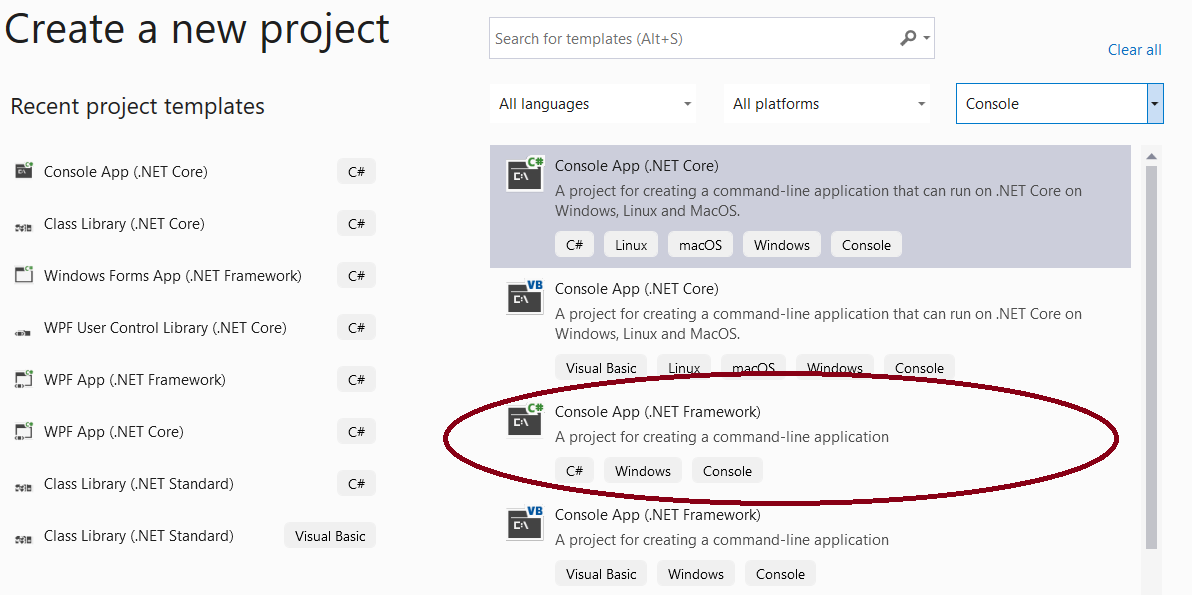
Task: Open the All languages dropdown
Action: tap(595, 104)
